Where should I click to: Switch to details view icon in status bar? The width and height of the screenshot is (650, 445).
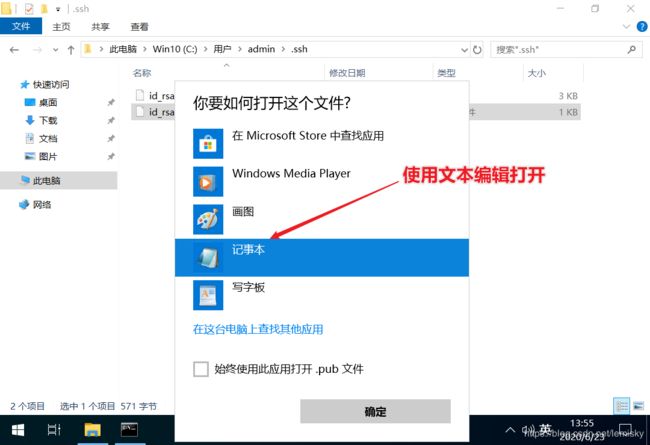pos(621,406)
